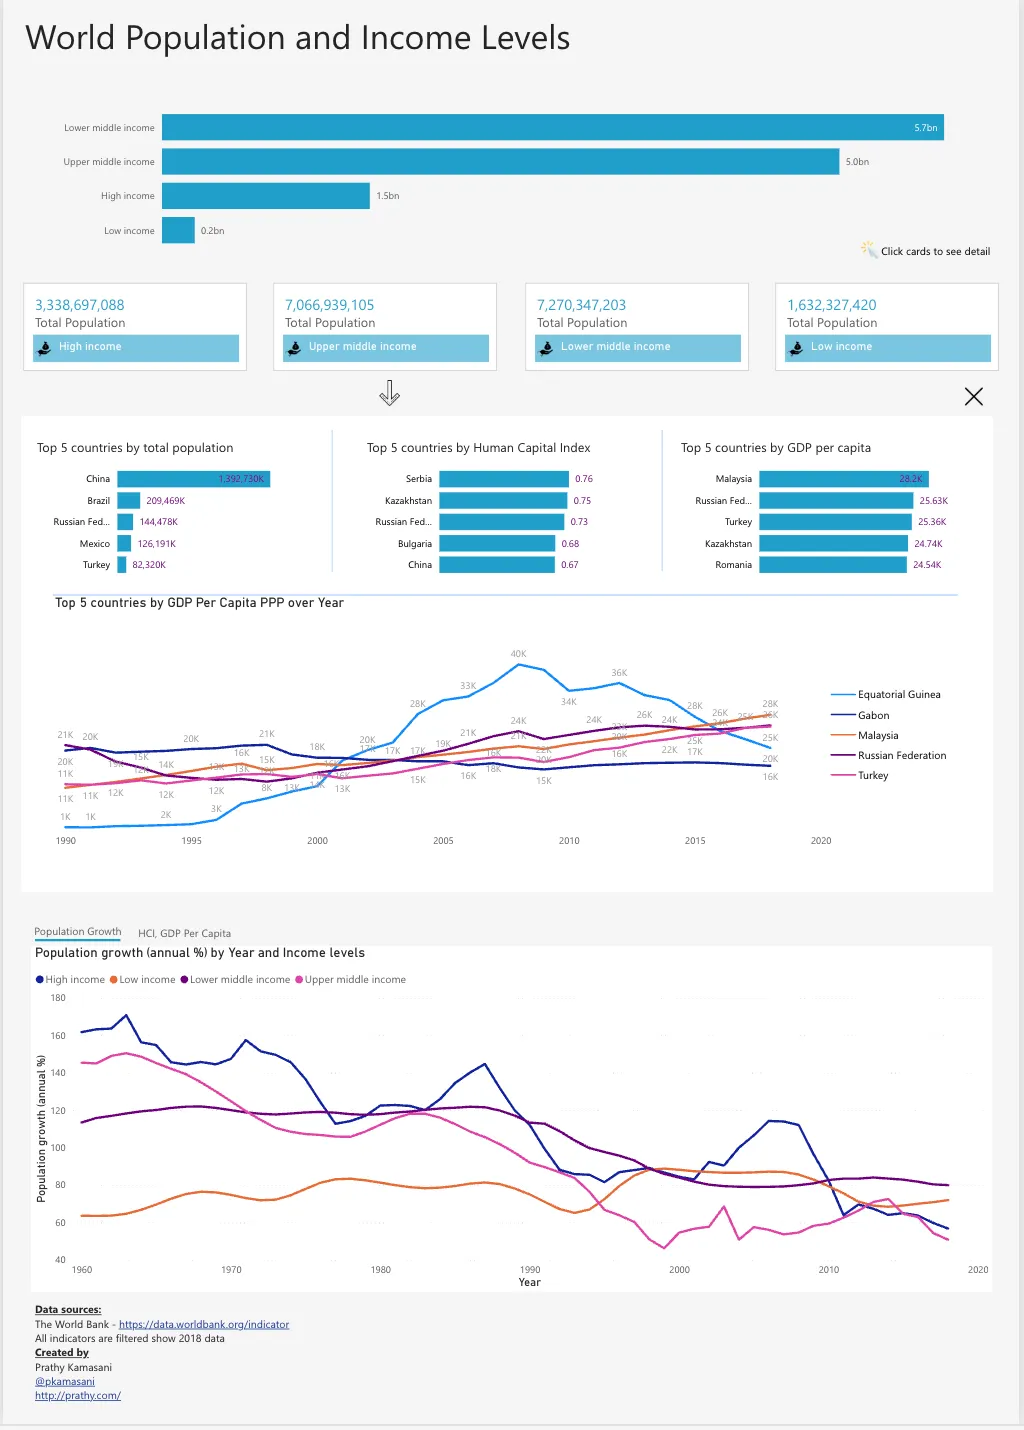Click the Turkey legend entry in line chart
The height and width of the screenshot is (1430, 1024).
pos(860,776)
